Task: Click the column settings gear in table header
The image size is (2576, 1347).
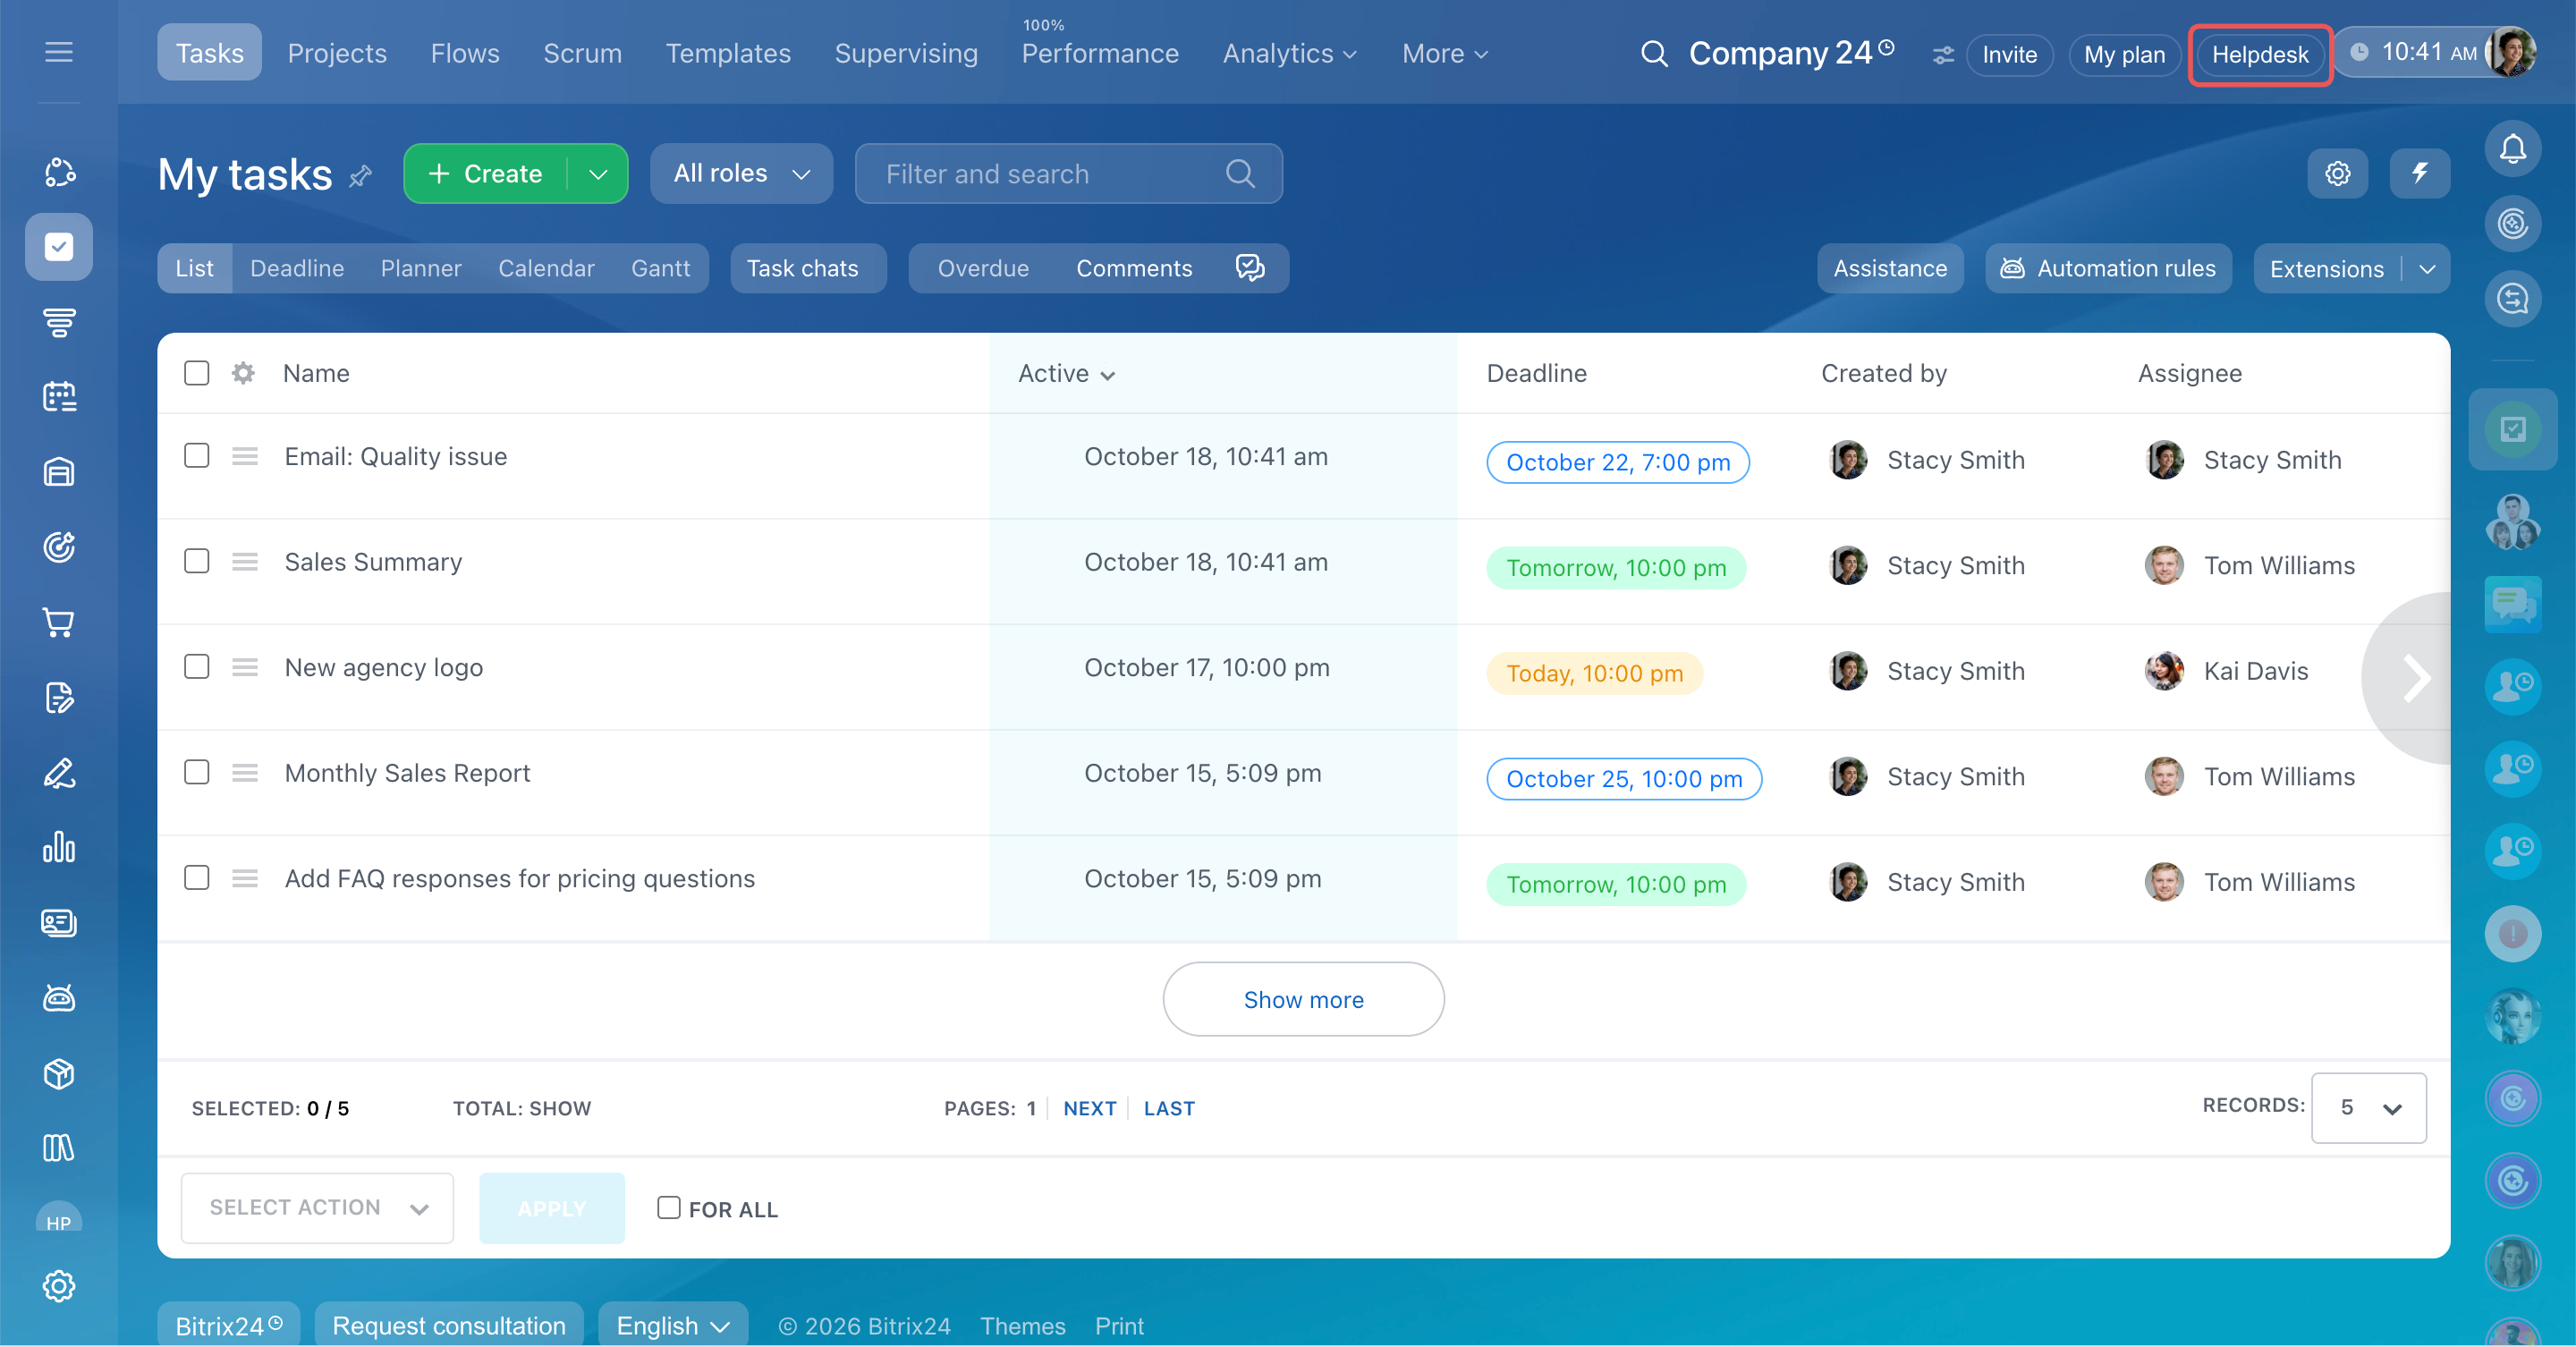Action: [x=243, y=373]
